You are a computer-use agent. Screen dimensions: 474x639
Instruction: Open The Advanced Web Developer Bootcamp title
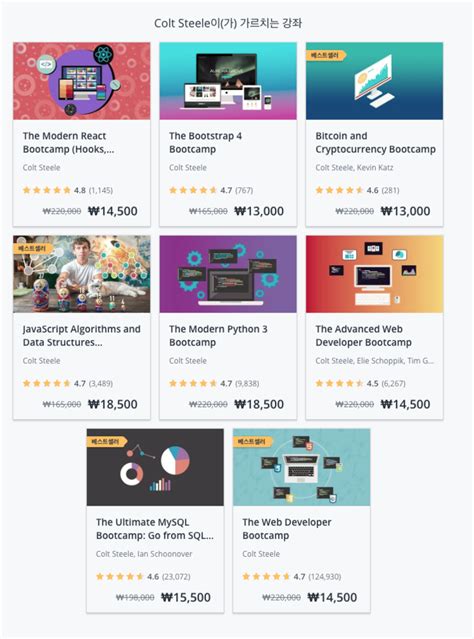click(x=363, y=335)
